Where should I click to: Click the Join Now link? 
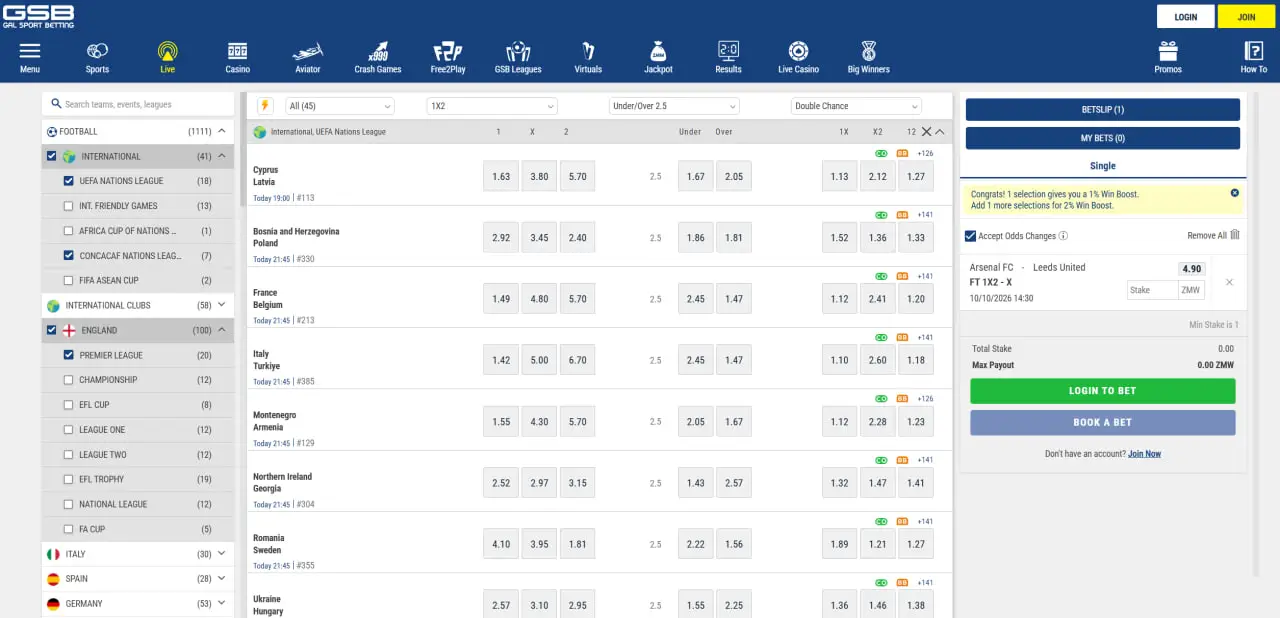pyautogui.click(x=1145, y=454)
